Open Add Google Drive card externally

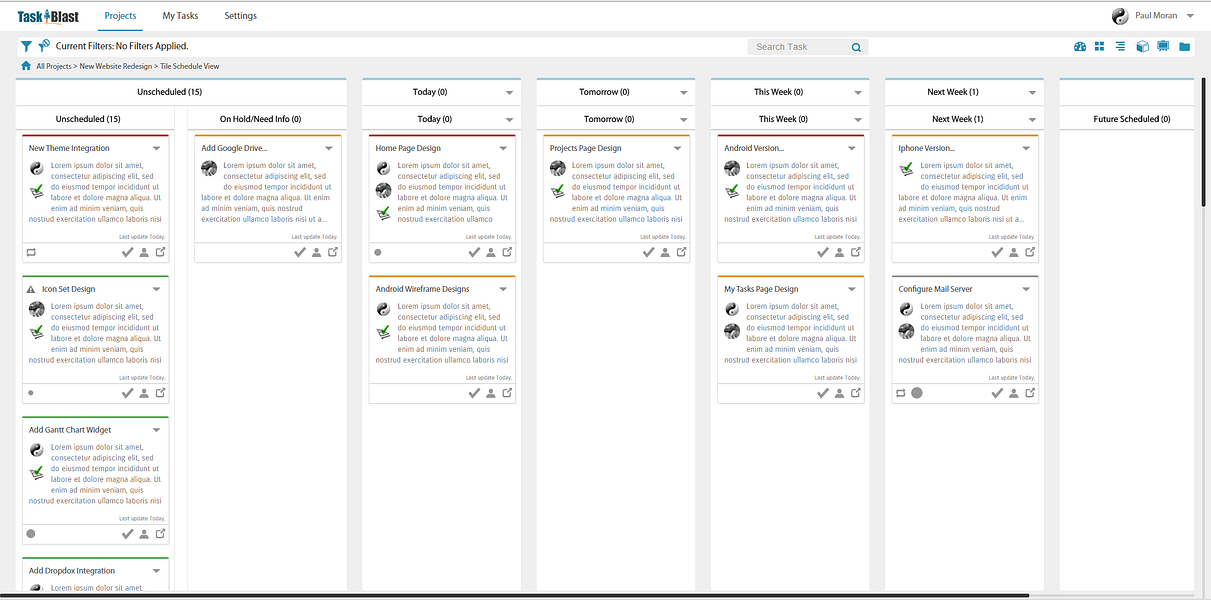point(333,252)
